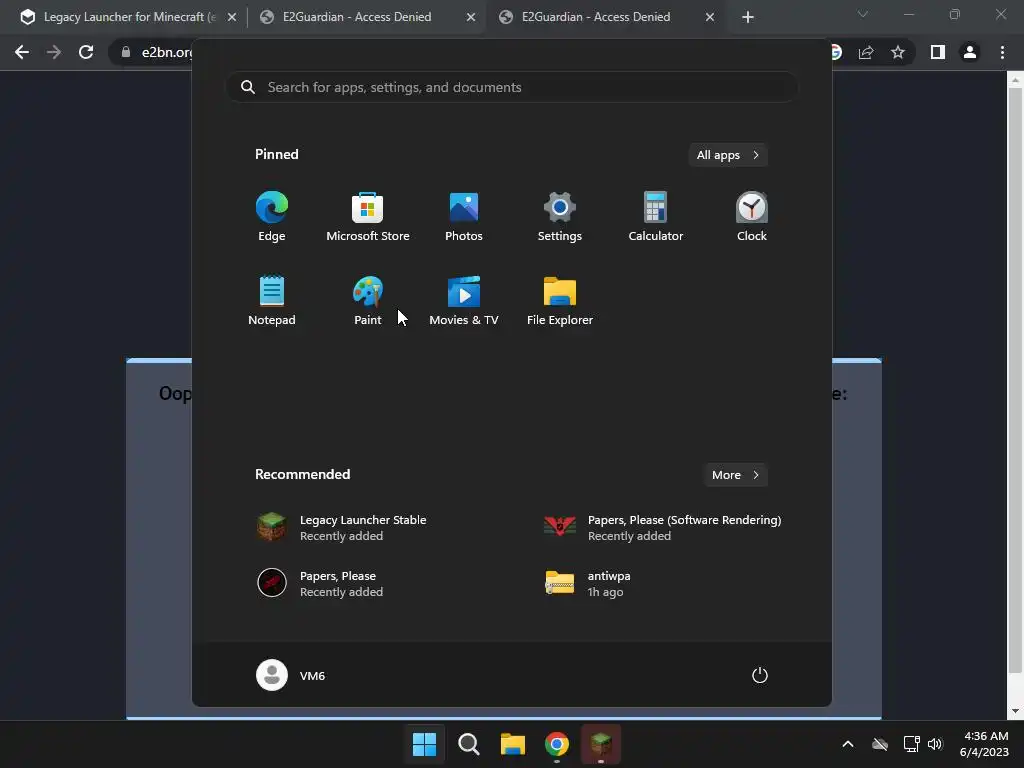The height and width of the screenshot is (768, 1024).
Task: Open Minecraft launcher taskbar icon
Action: click(601, 744)
